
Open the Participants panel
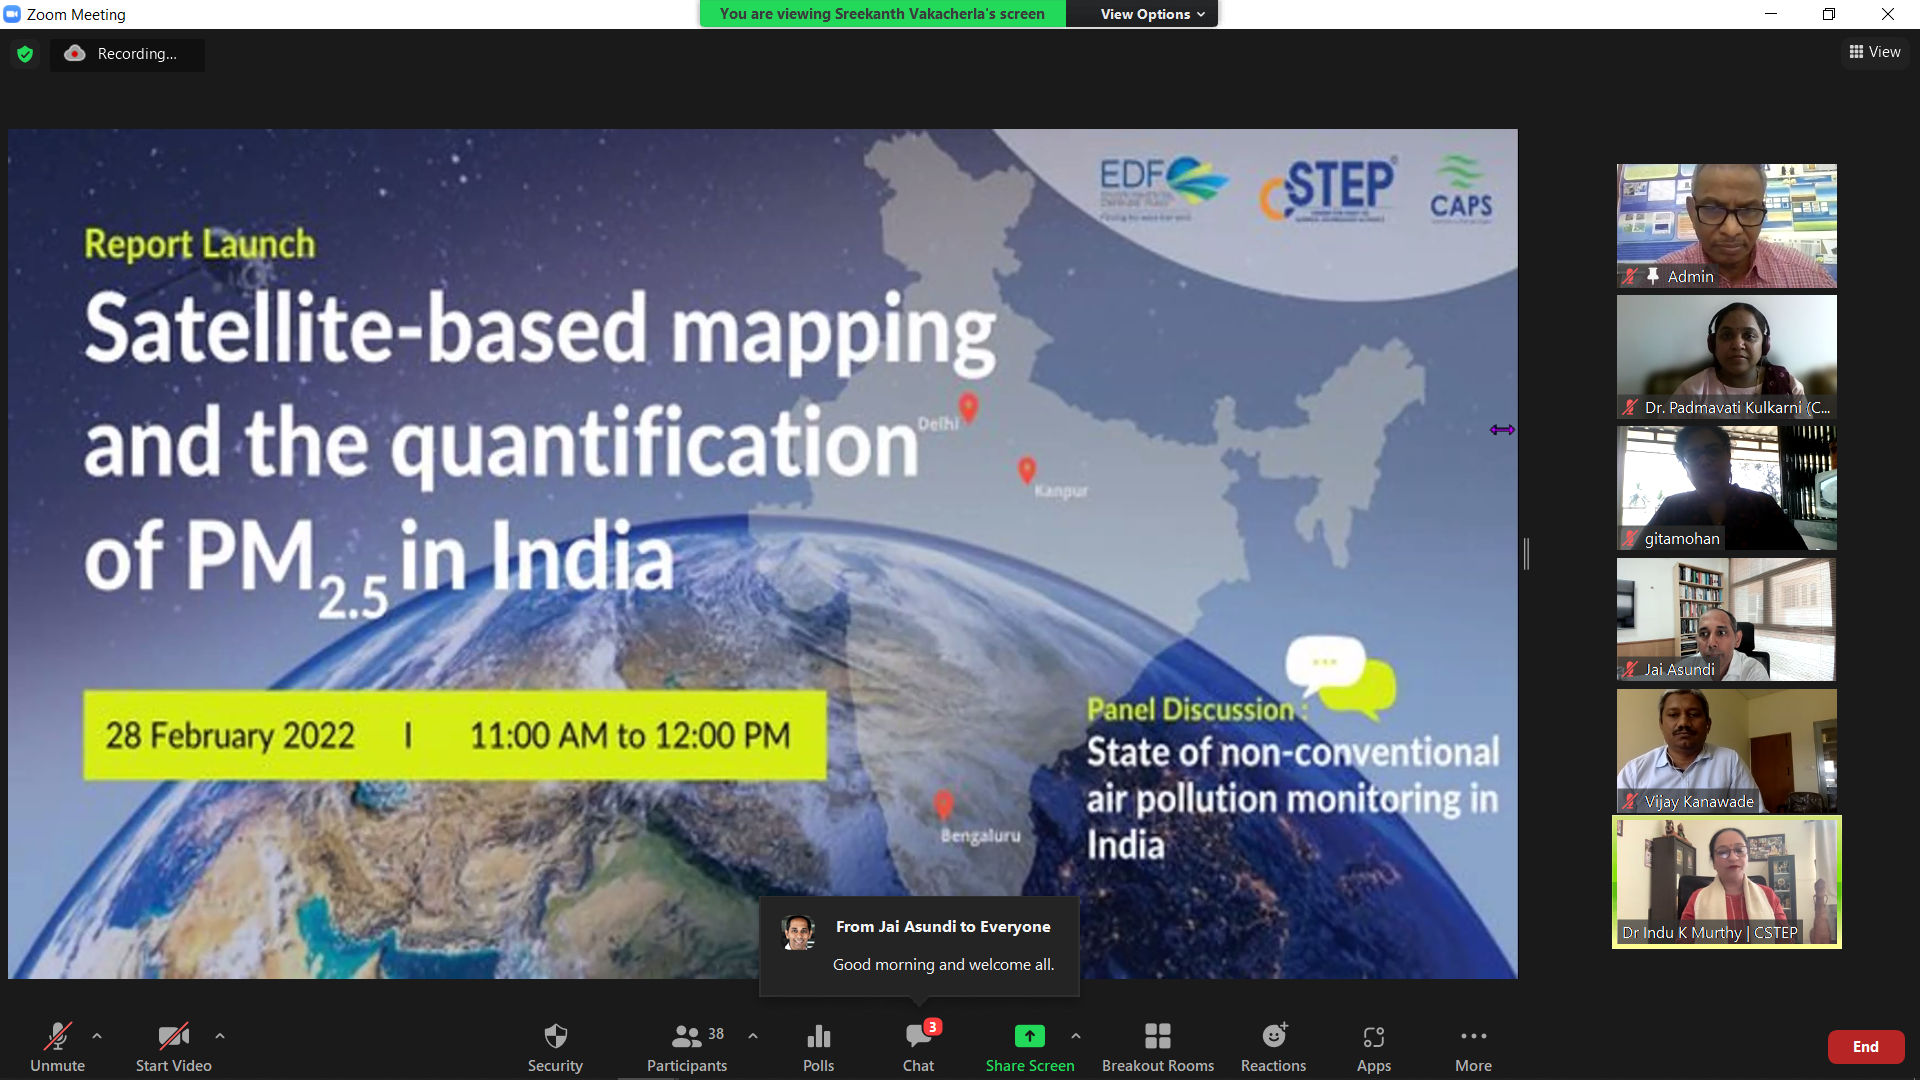(687, 1046)
